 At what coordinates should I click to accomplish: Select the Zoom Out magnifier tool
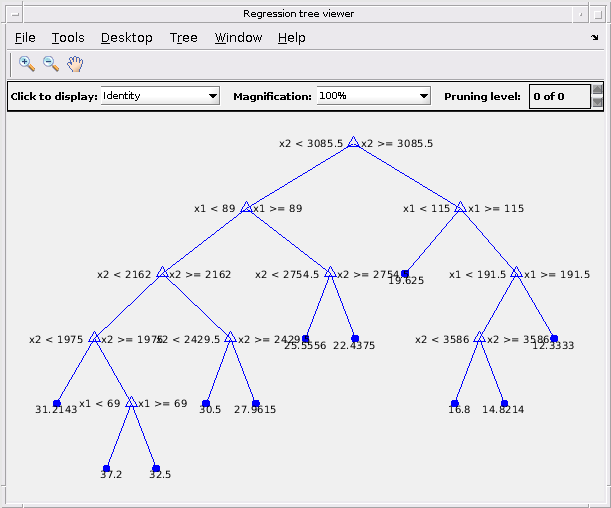point(51,64)
